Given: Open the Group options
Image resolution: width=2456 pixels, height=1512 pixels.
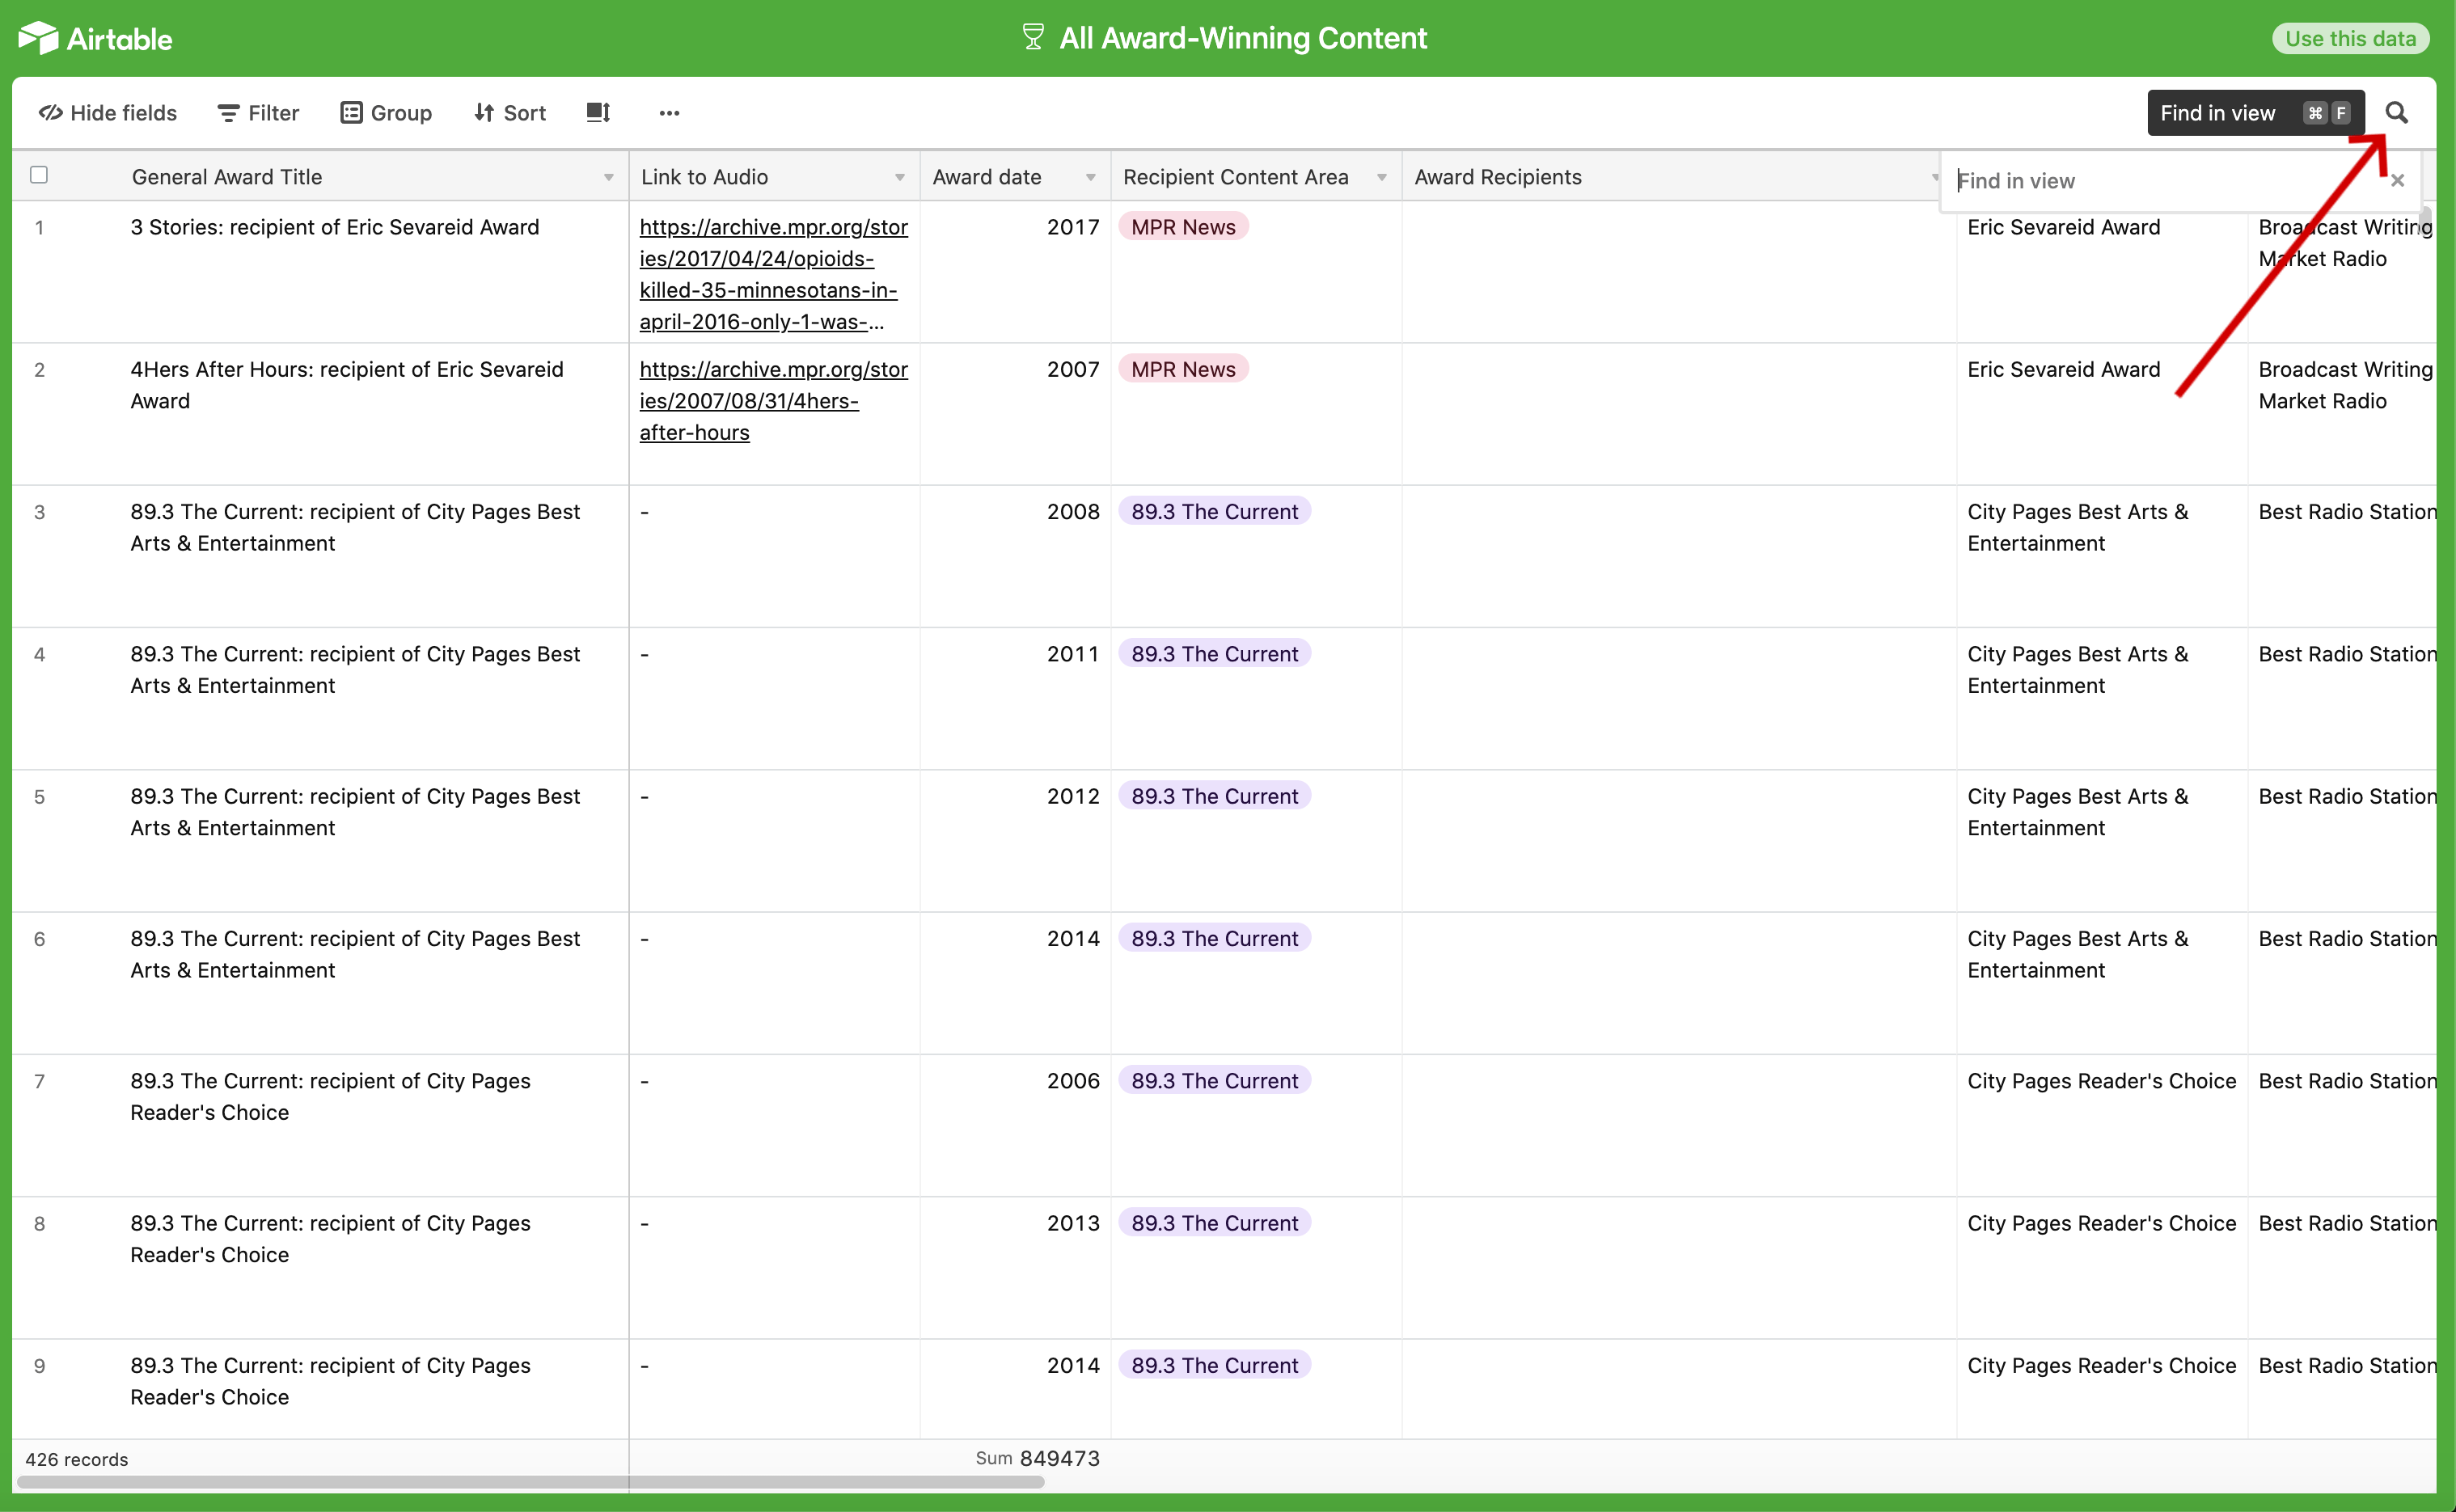Looking at the screenshot, I should 386,113.
